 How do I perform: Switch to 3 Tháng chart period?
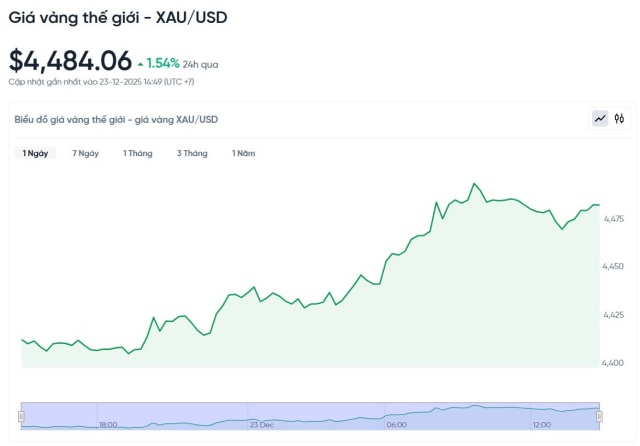tap(192, 153)
